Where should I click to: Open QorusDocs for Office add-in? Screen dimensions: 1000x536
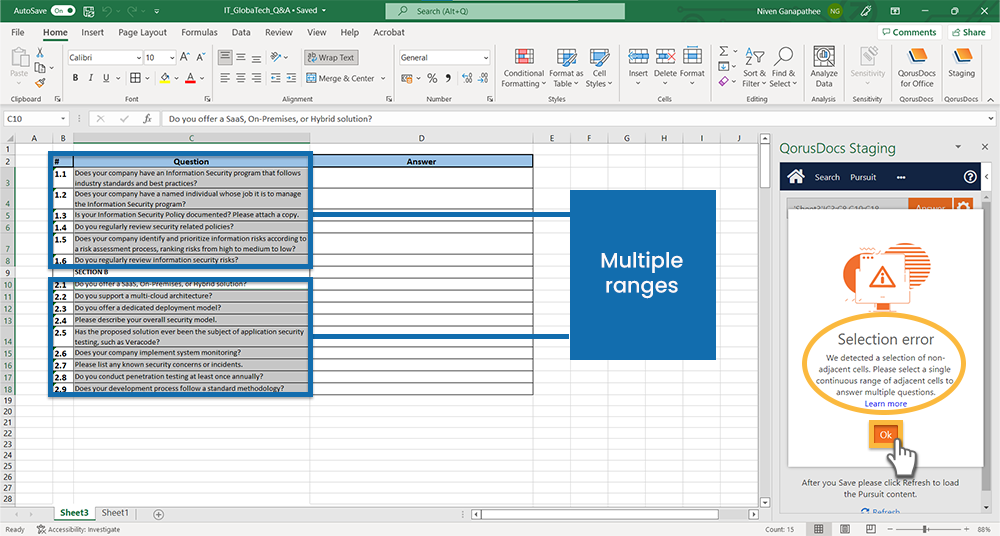tap(916, 68)
